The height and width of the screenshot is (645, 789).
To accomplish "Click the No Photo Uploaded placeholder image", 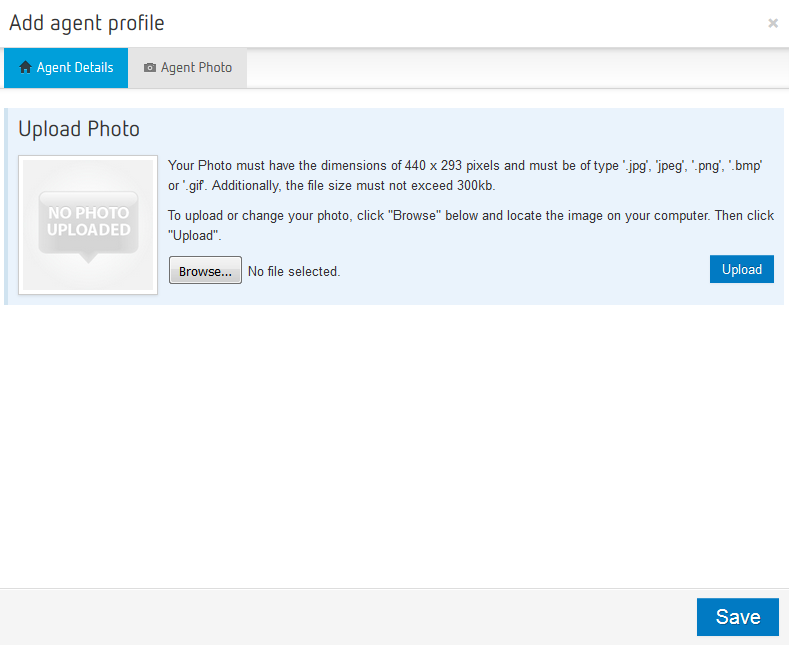I will (x=88, y=224).
